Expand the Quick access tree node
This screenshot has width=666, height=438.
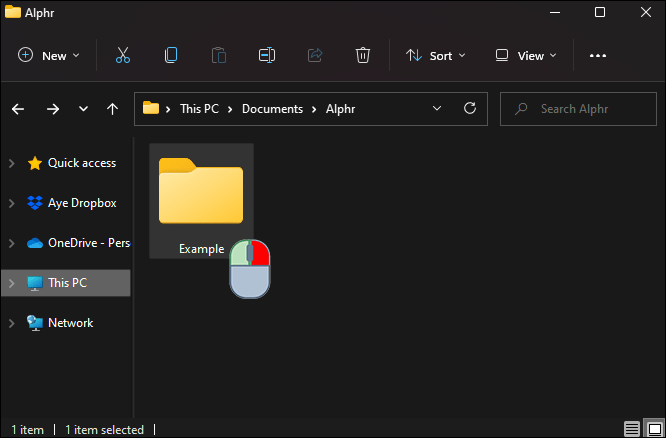pos(12,163)
